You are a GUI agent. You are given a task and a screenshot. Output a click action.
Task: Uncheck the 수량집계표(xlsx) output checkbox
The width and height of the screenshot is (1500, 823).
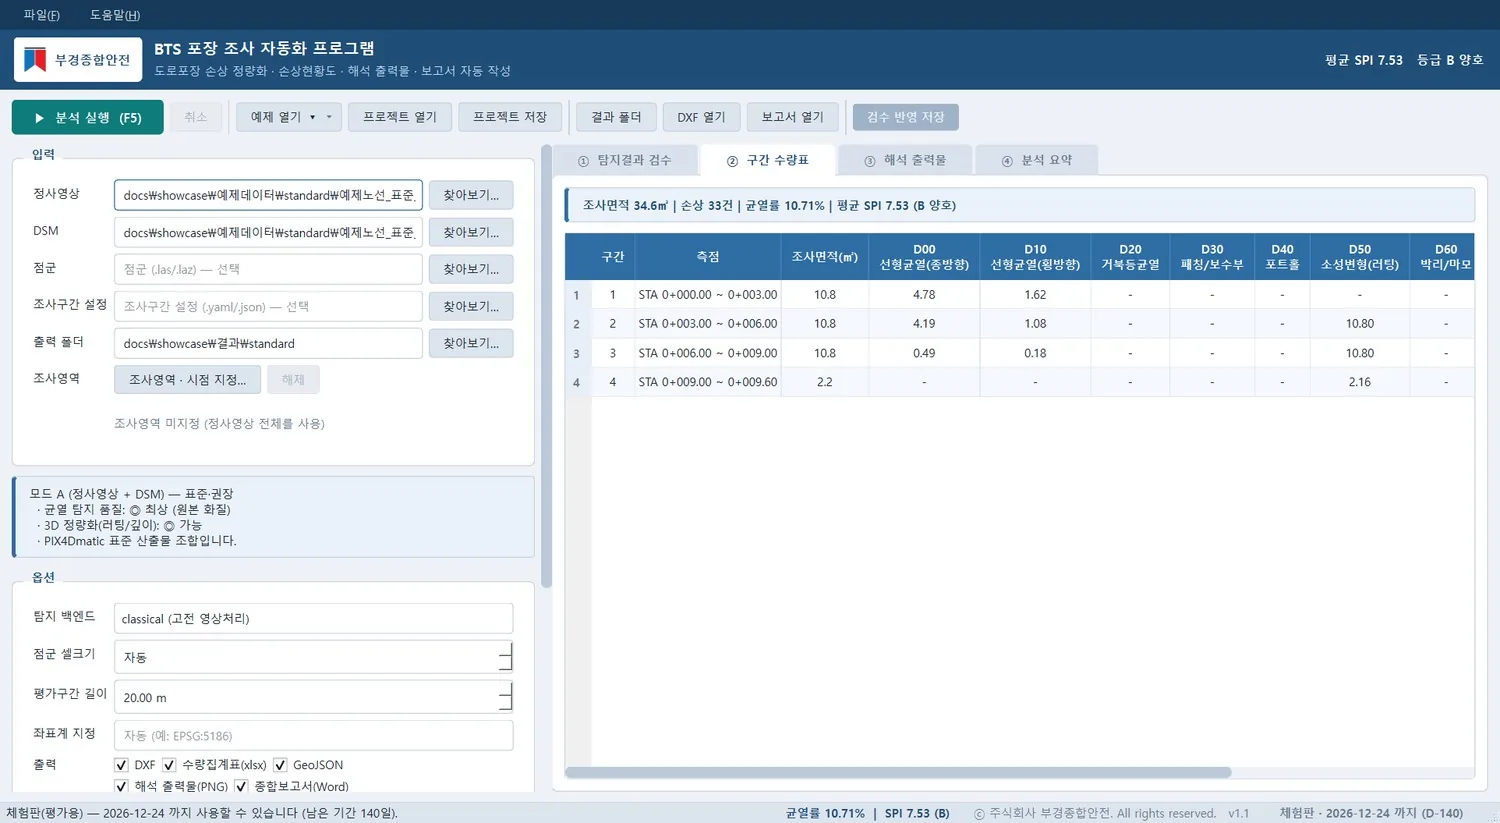[x=169, y=765]
